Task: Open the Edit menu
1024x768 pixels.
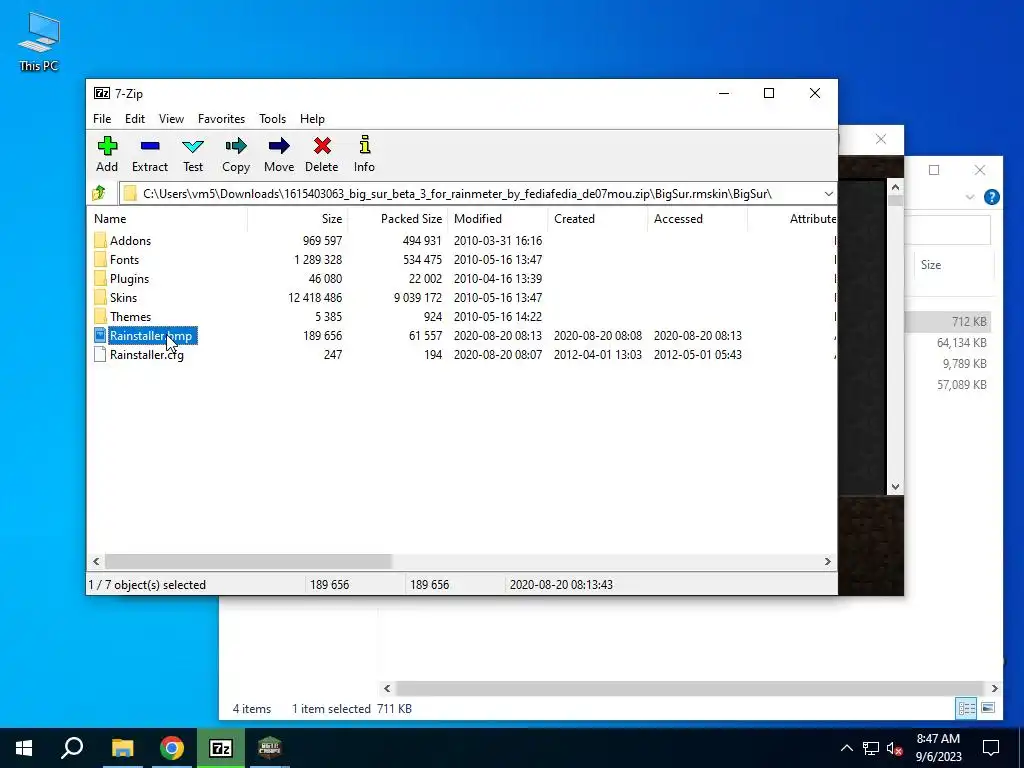Action: pos(135,119)
